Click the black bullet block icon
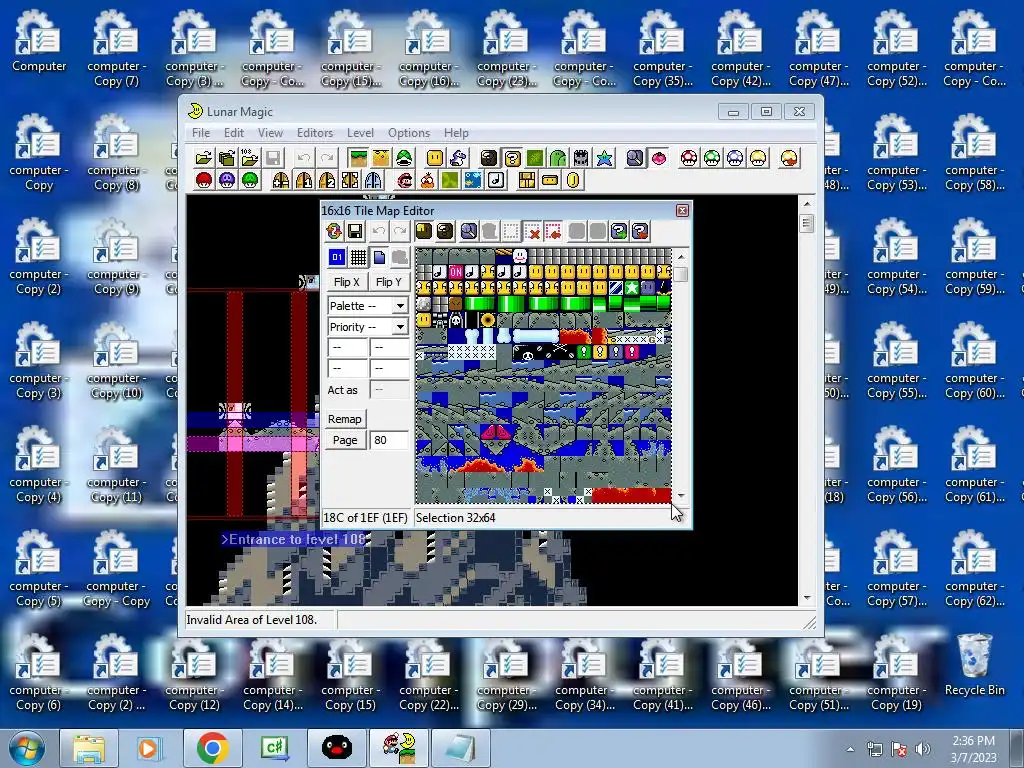The height and width of the screenshot is (768, 1024). pos(489,158)
